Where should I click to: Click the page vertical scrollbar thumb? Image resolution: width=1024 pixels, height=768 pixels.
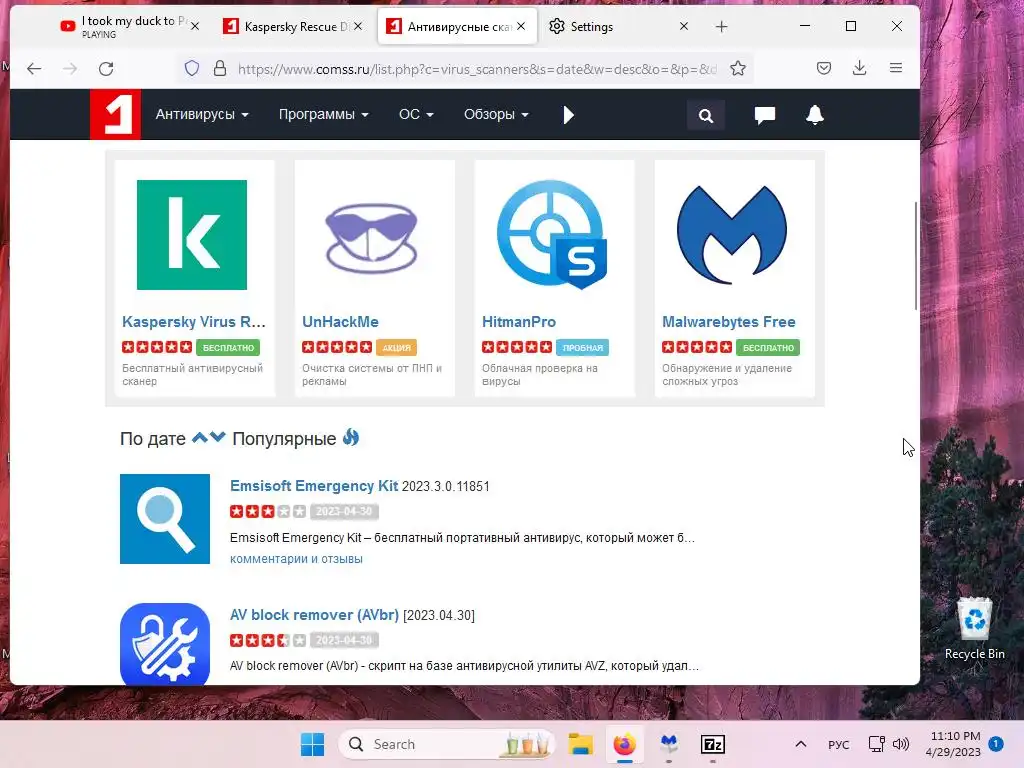[x=916, y=256]
